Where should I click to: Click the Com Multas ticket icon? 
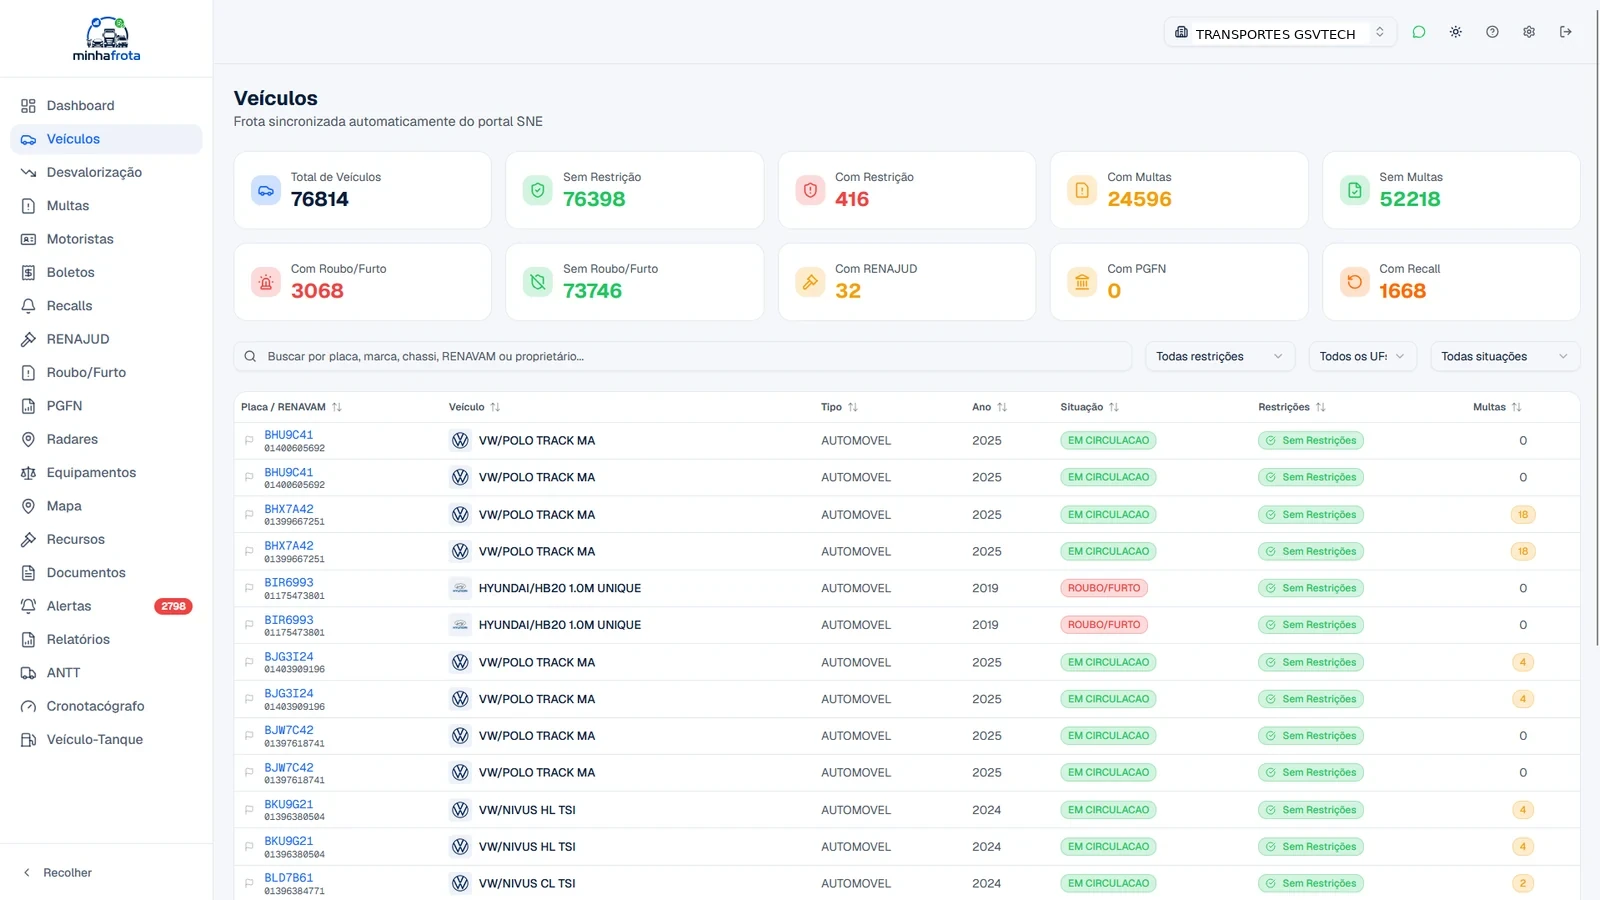[1082, 190]
